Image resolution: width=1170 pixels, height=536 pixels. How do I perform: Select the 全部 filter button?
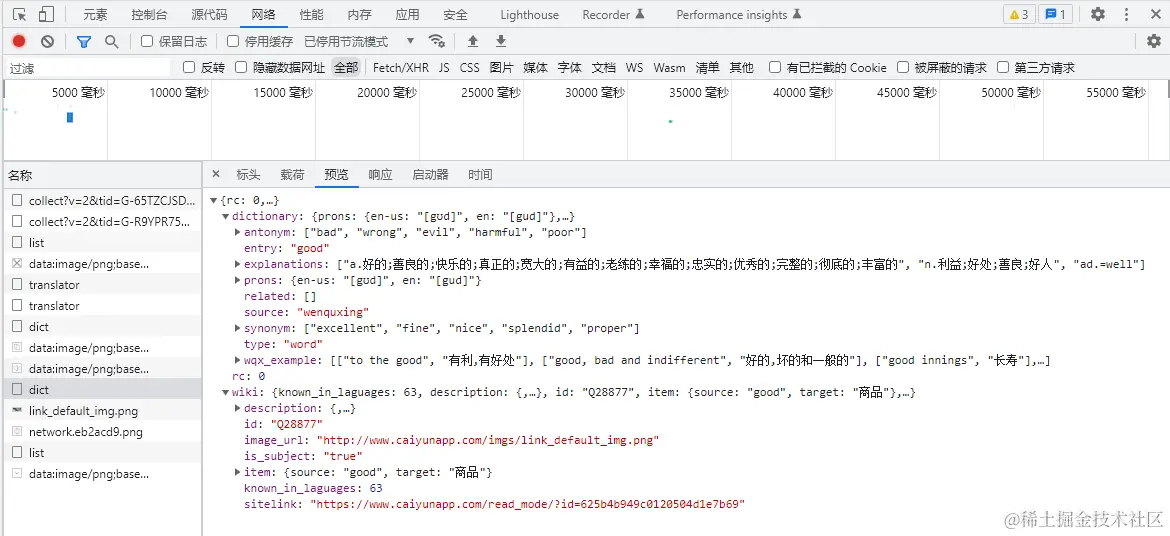[x=346, y=67]
